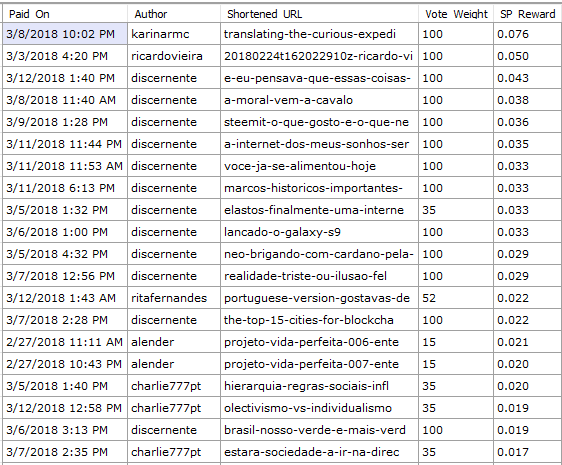Select date 3/12/2018 1:43 AM

(65, 298)
